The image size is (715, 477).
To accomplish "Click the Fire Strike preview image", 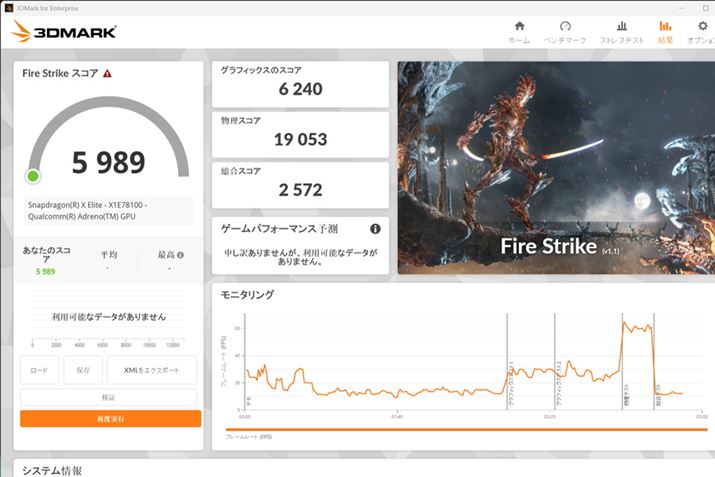I will point(556,168).
